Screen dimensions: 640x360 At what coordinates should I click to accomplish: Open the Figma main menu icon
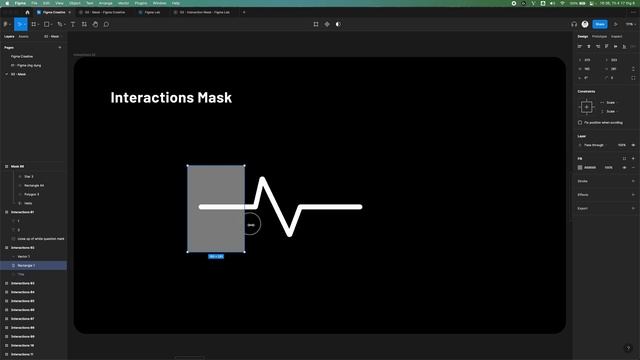click(6, 24)
